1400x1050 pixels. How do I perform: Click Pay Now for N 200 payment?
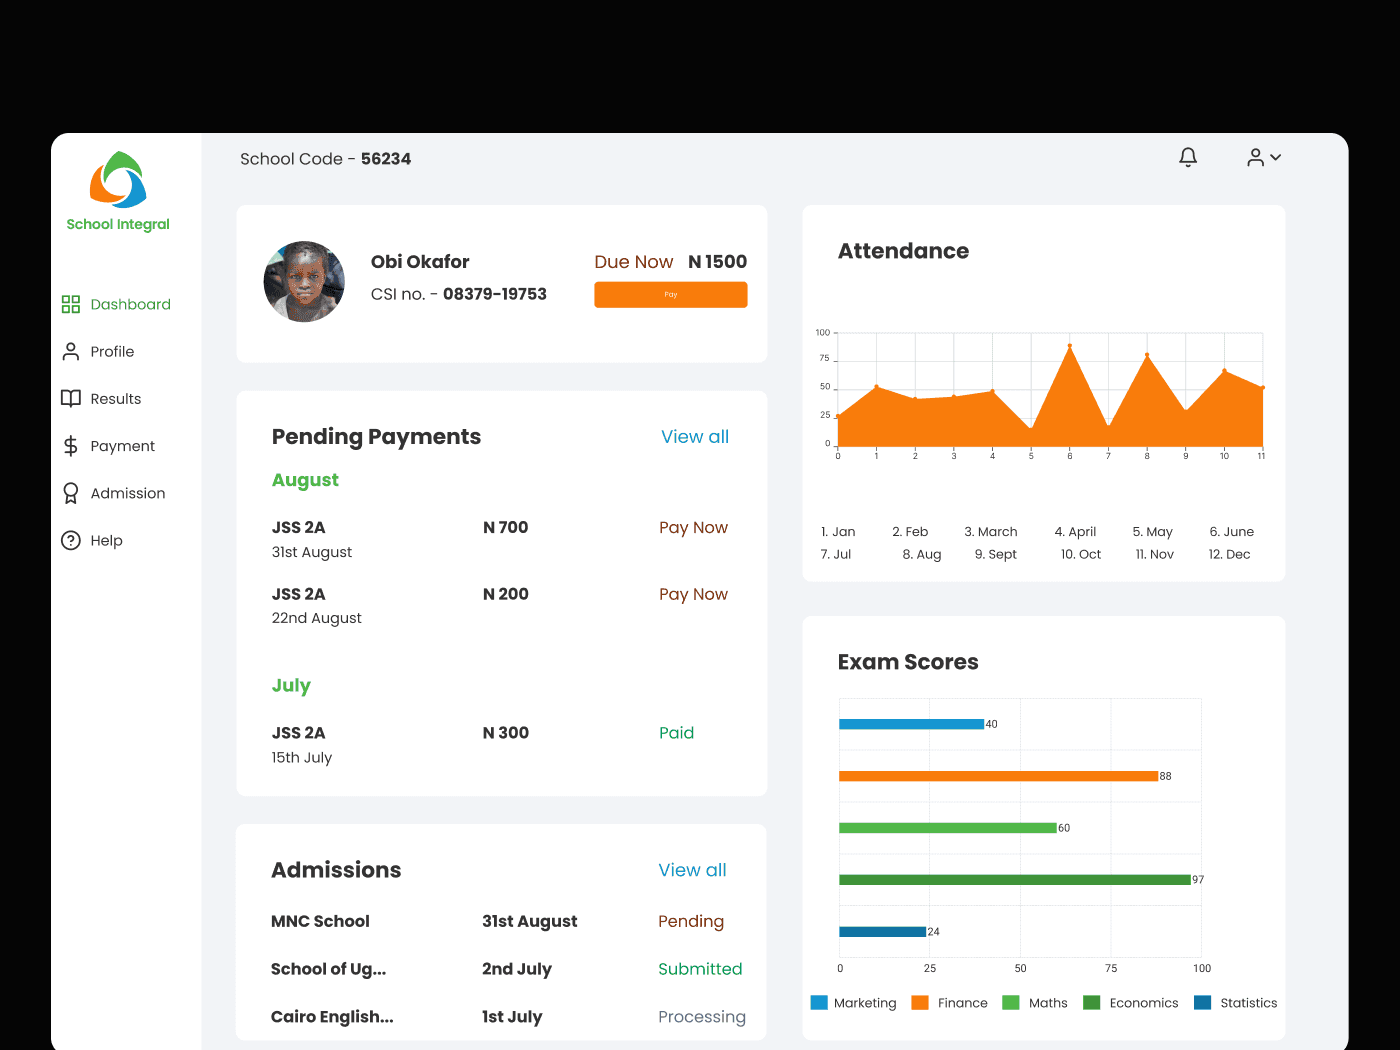point(693,594)
